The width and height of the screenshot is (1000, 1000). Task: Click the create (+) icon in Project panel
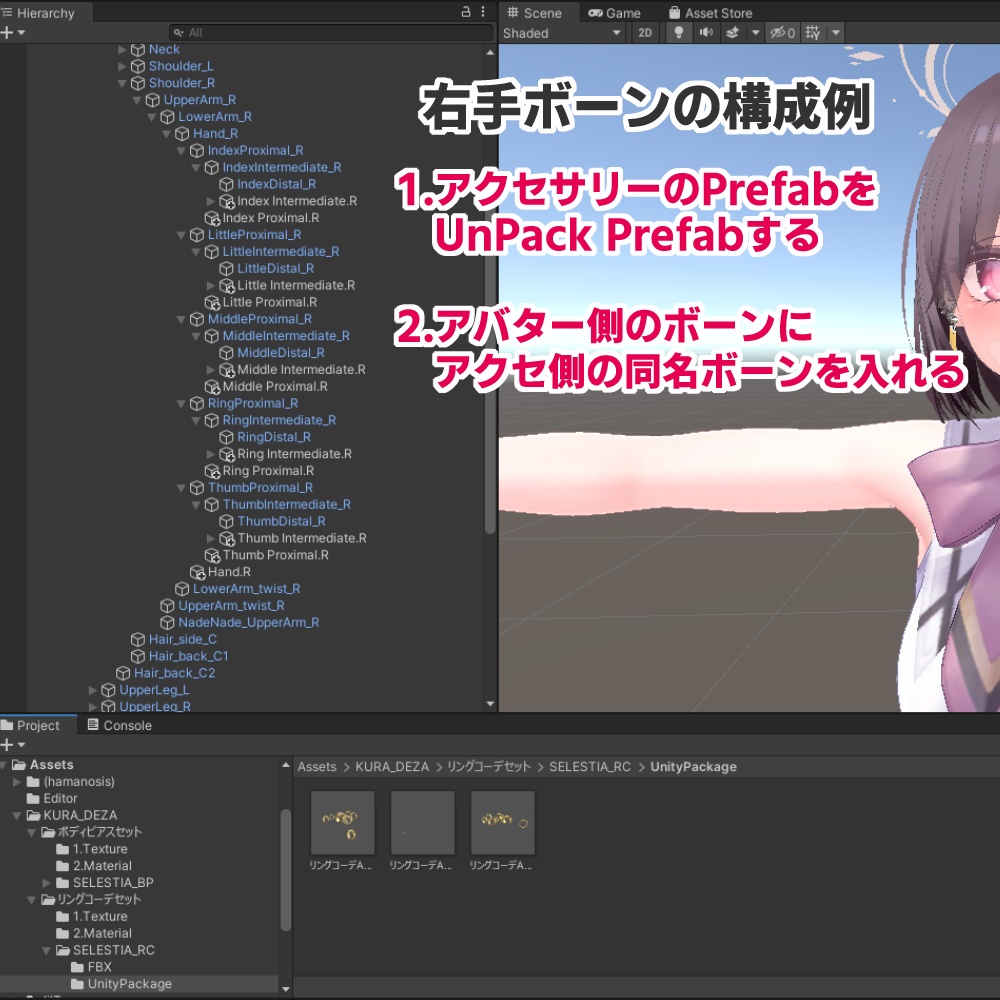(7, 744)
